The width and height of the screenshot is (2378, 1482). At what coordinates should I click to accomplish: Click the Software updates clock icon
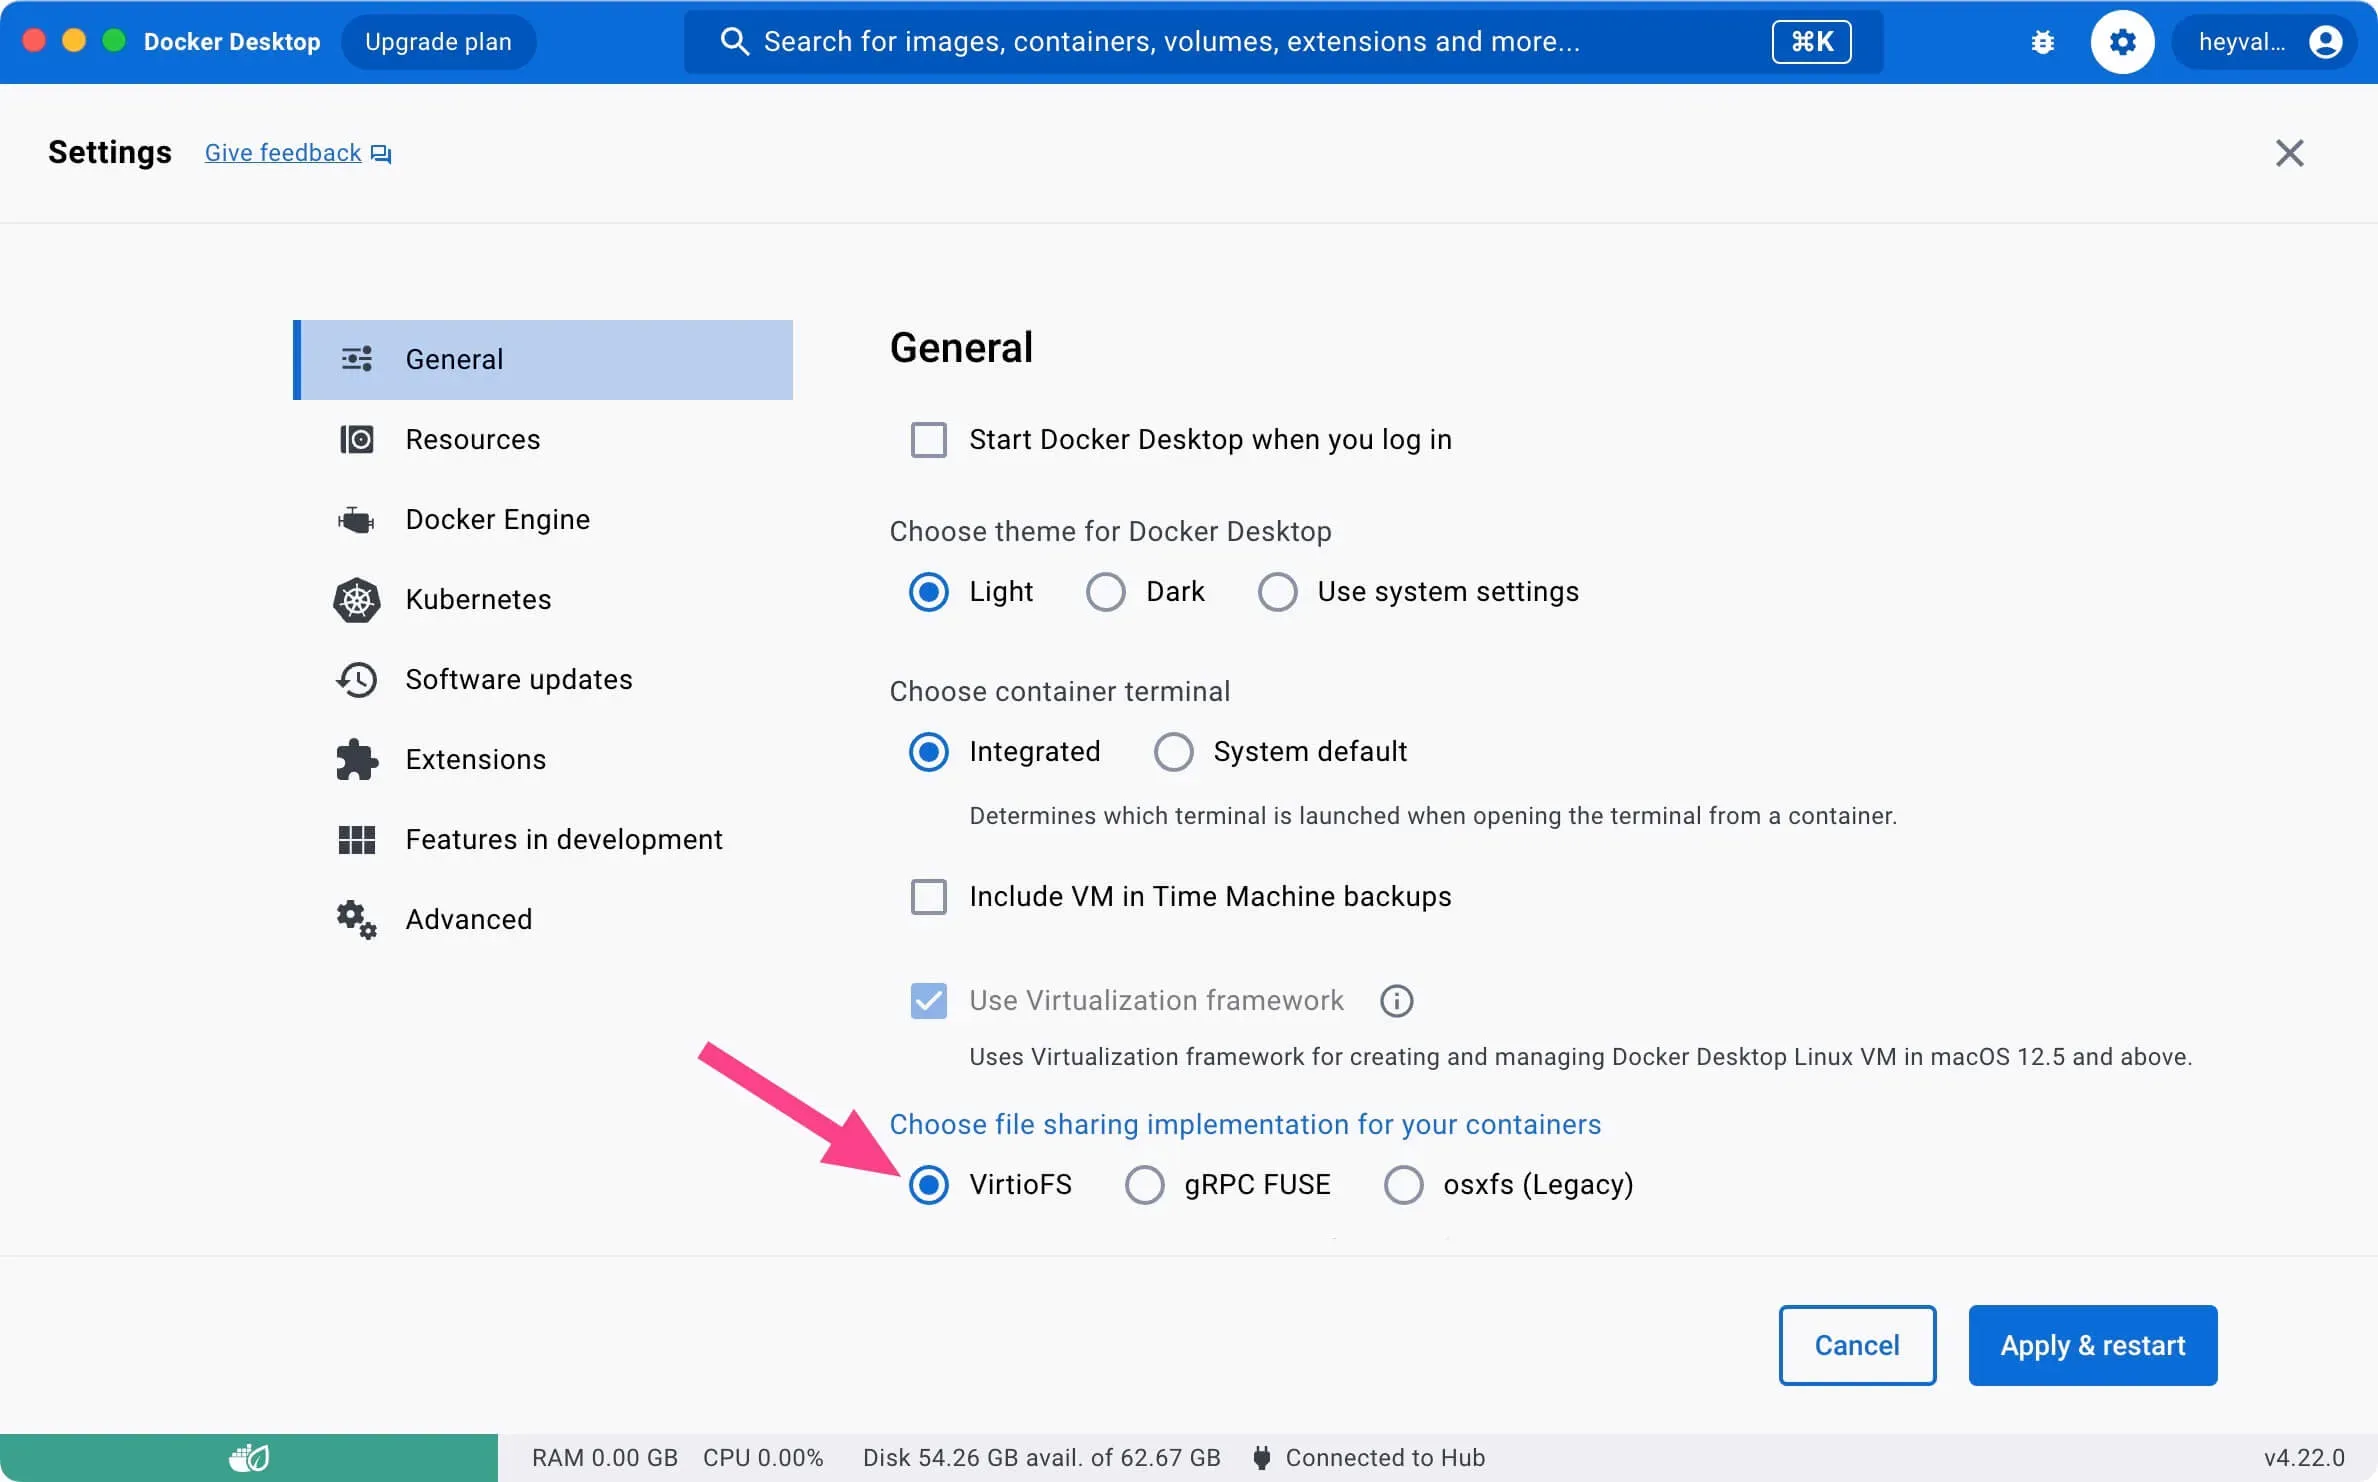(357, 680)
